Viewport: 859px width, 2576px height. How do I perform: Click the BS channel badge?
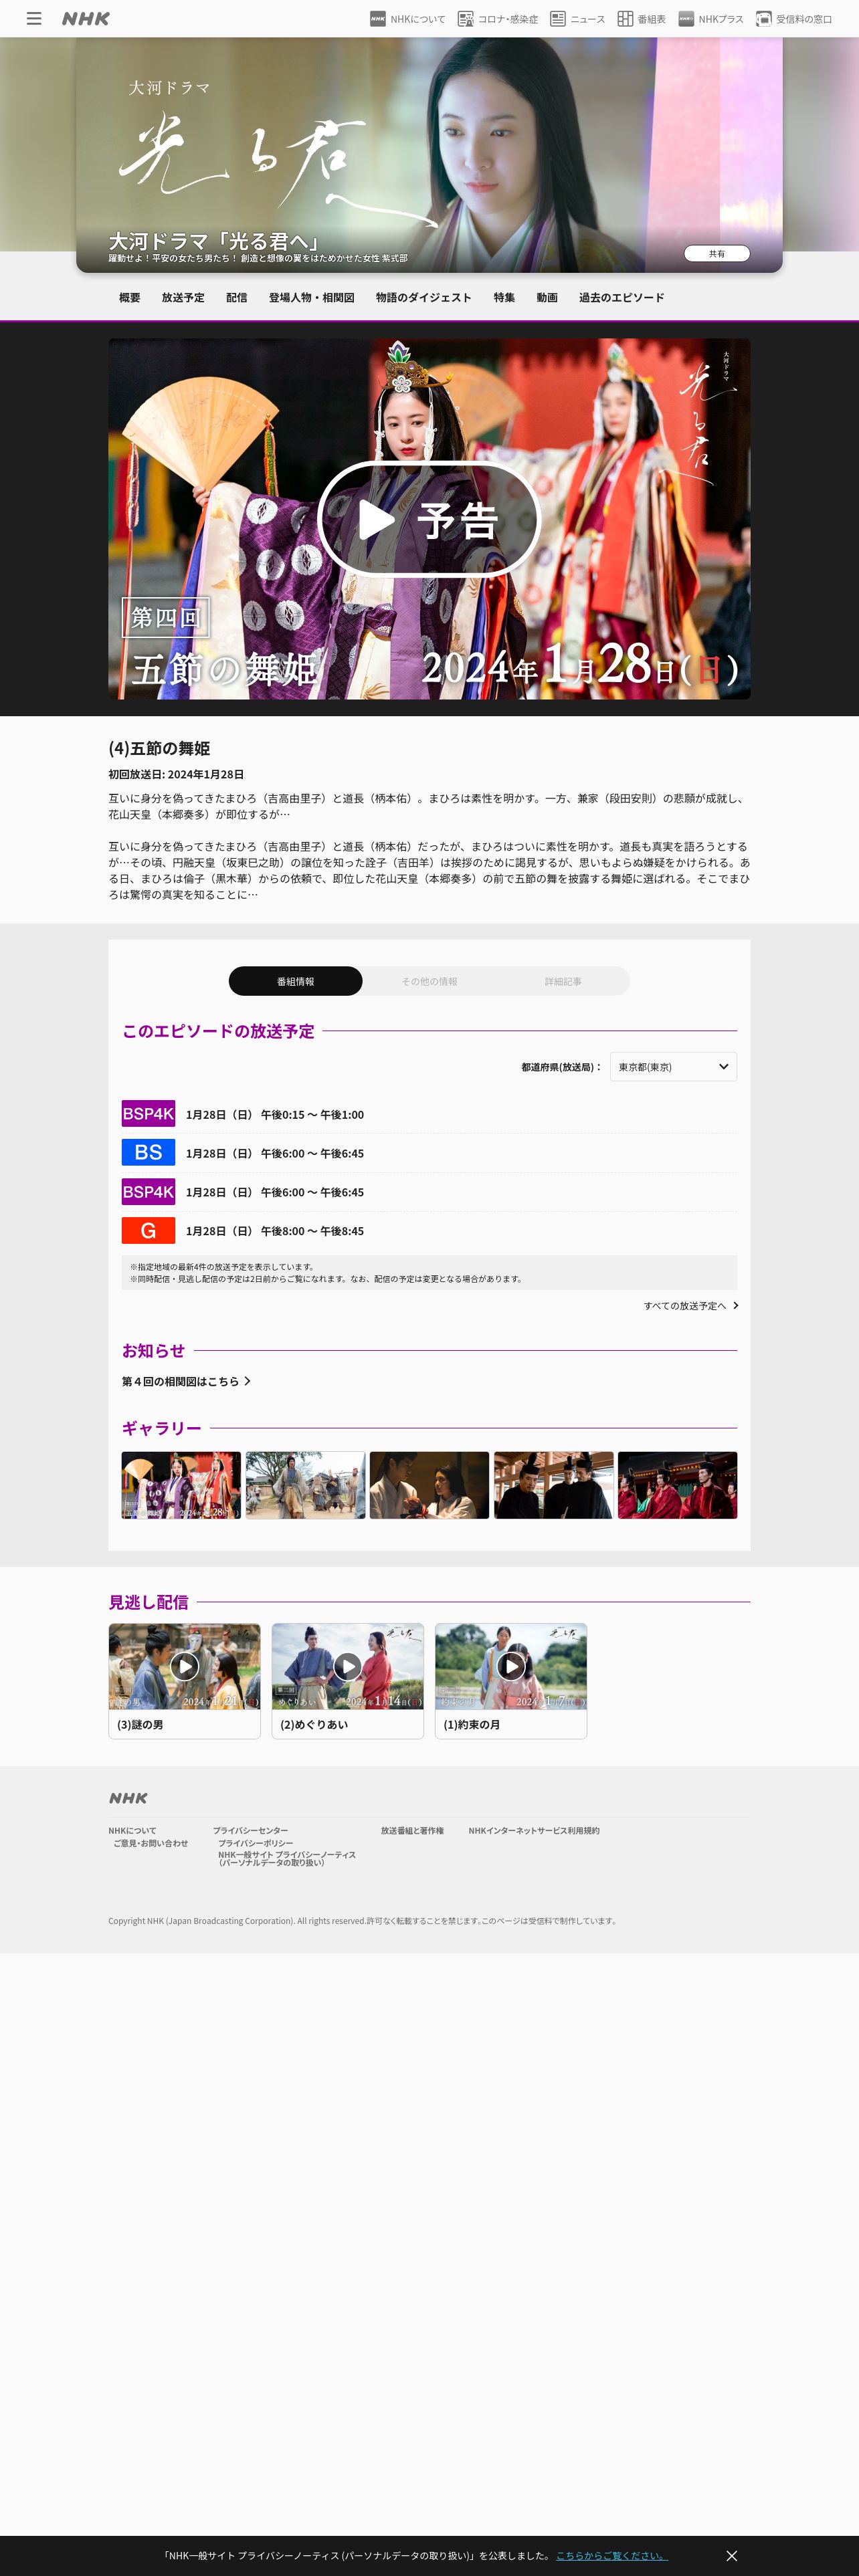coord(148,1153)
